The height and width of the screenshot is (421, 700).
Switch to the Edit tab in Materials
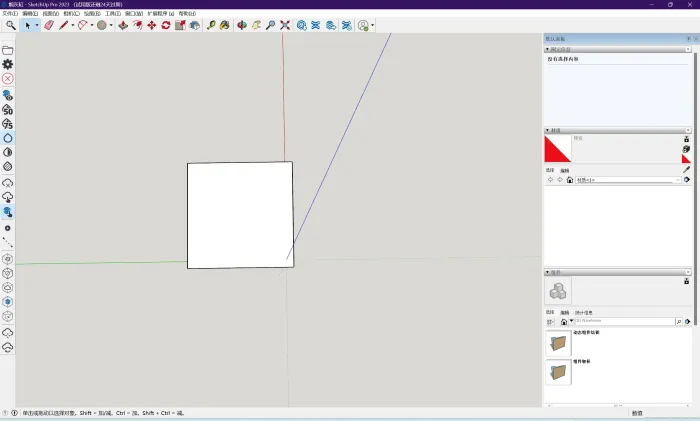point(564,171)
